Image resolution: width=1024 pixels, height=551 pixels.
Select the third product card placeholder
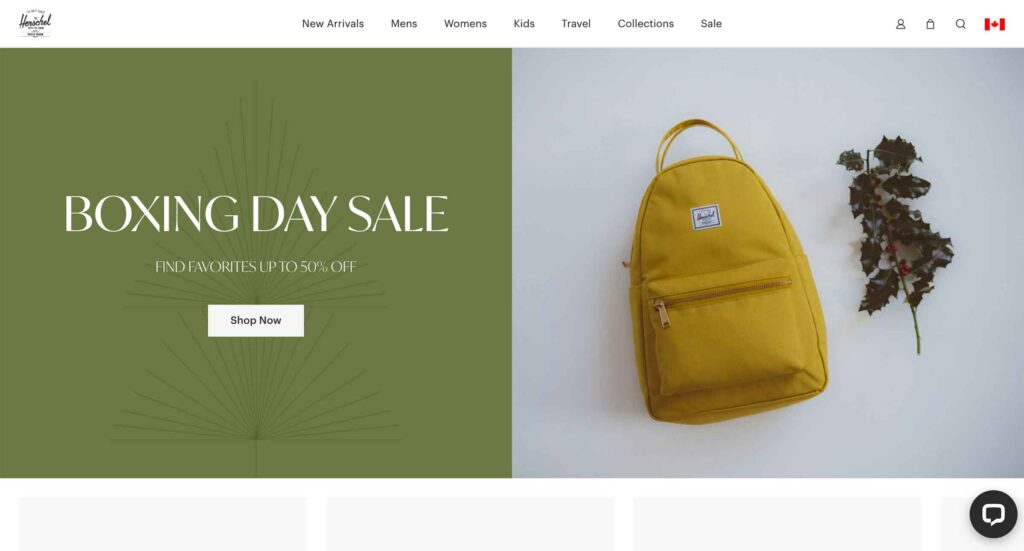coord(777,524)
